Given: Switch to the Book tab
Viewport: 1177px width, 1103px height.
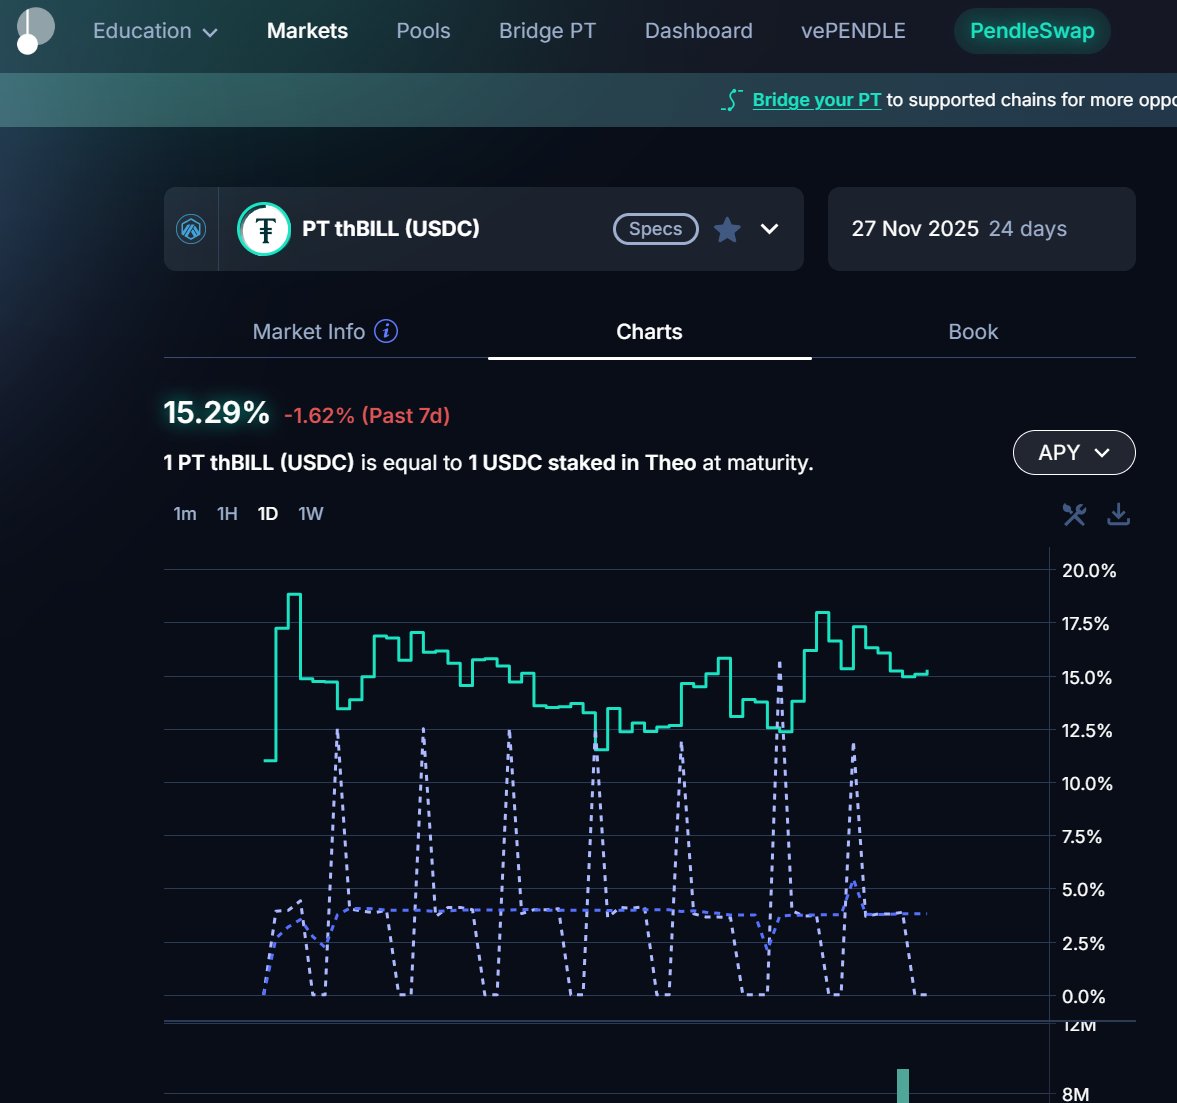Looking at the screenshot, I should pos(972,332).
